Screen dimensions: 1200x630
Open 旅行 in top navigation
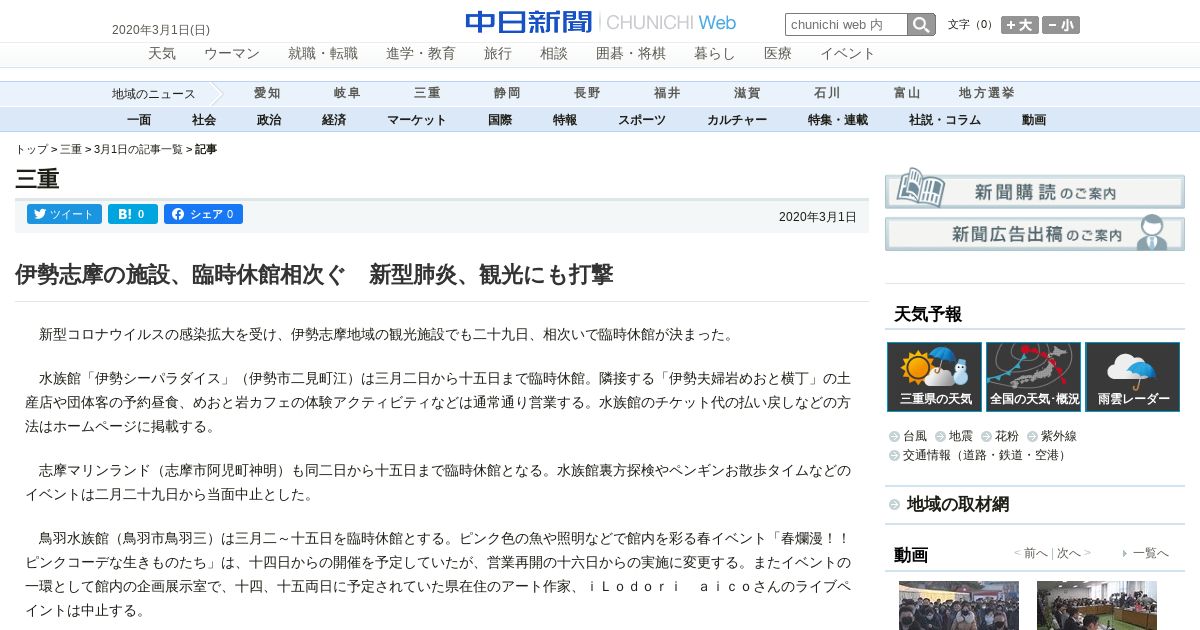[x=498, y=54]
